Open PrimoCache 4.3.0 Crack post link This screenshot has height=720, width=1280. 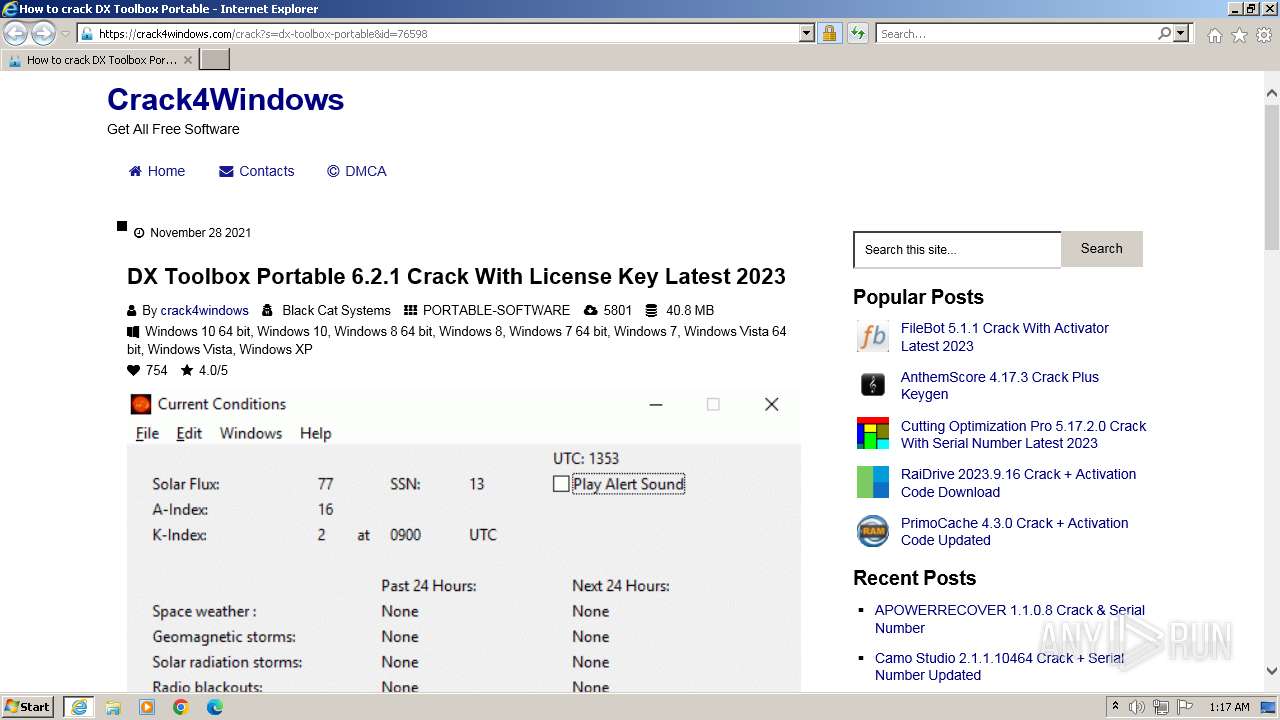(x=1014, y=531)
